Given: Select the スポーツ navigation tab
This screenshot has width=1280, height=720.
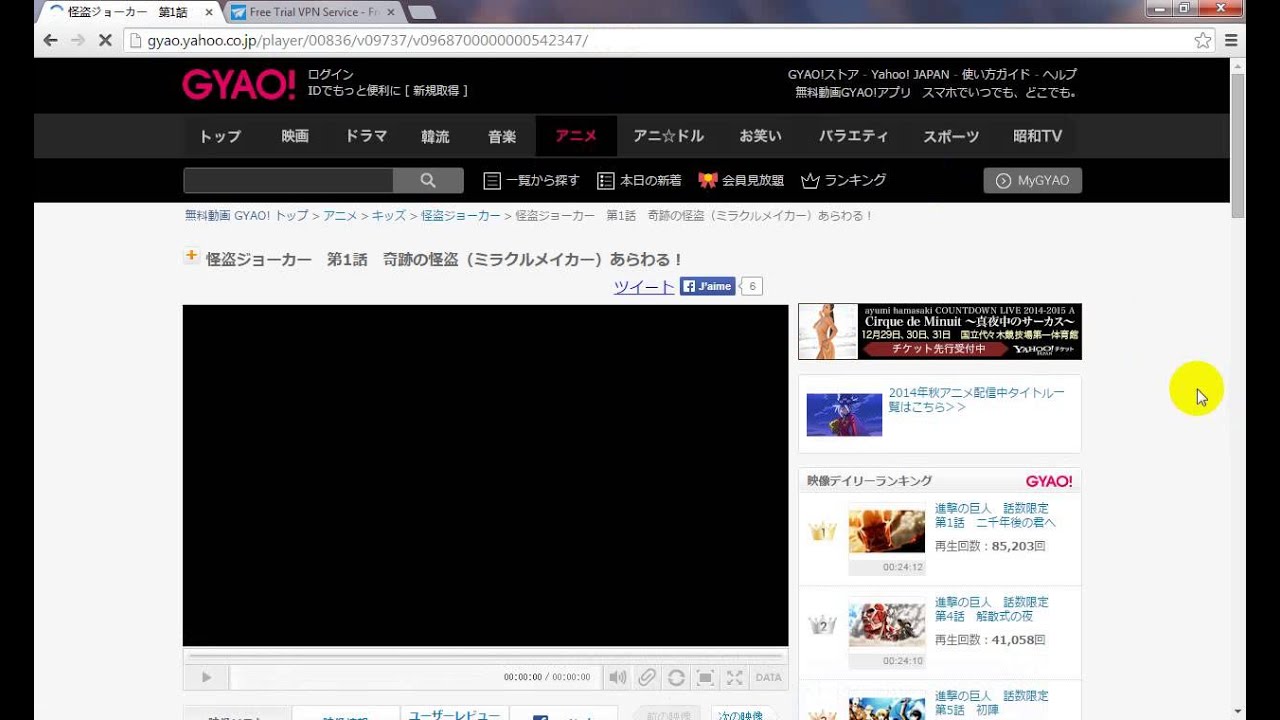Looking at the screenshot, I should 951,136.
